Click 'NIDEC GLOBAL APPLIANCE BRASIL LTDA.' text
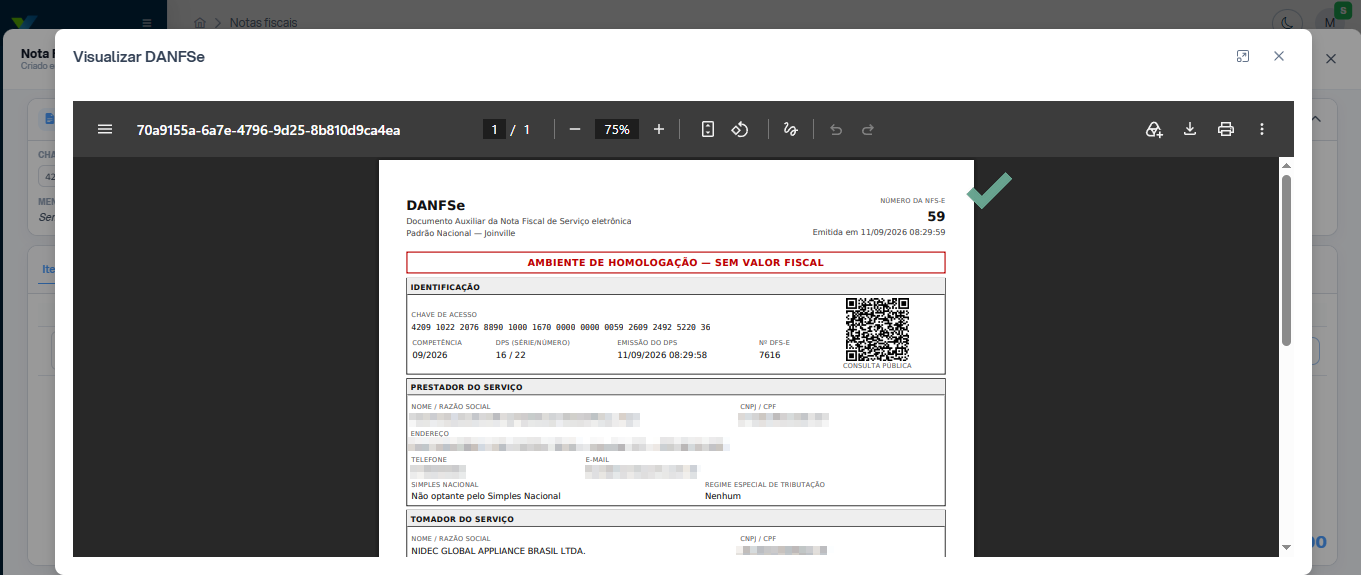The image size is (1361, 575). [x=498, y=551]
